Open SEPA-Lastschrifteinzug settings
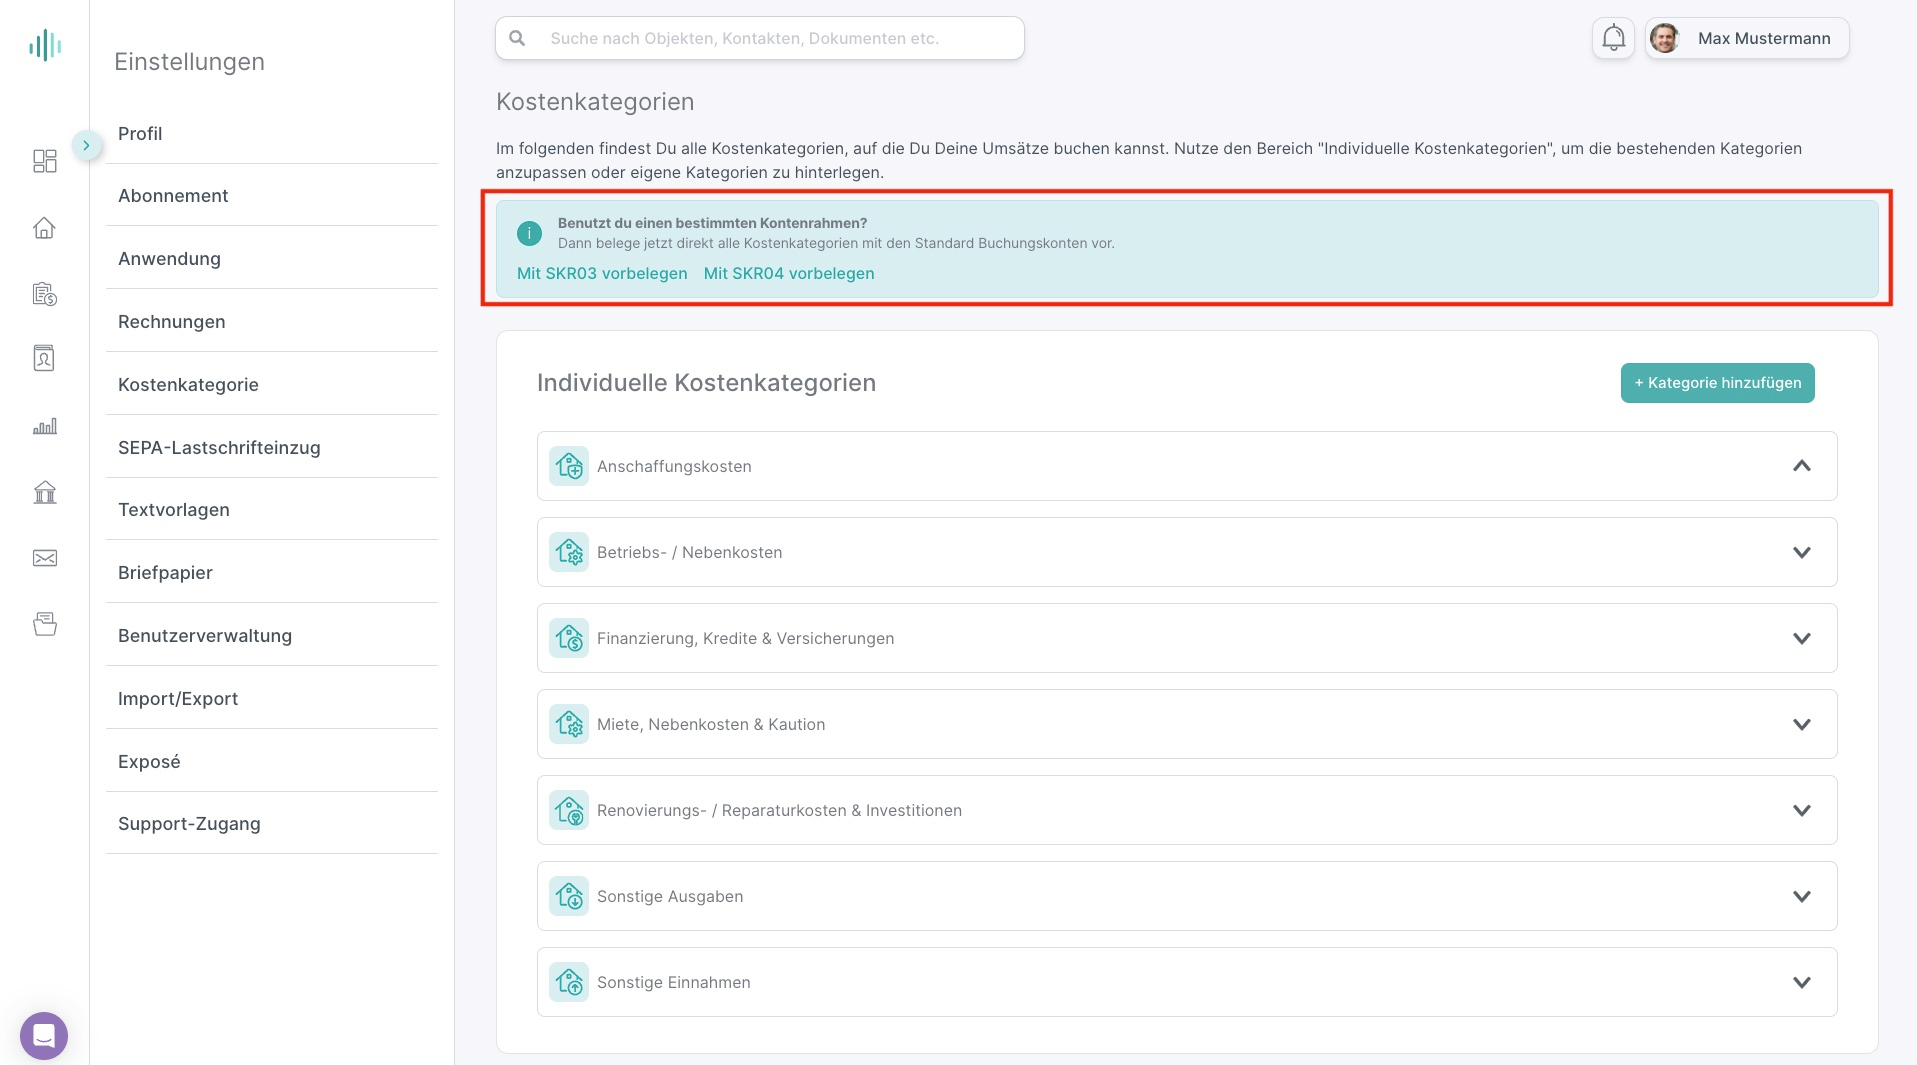Screen dimensions: 1917x1065 click(272, 448)
